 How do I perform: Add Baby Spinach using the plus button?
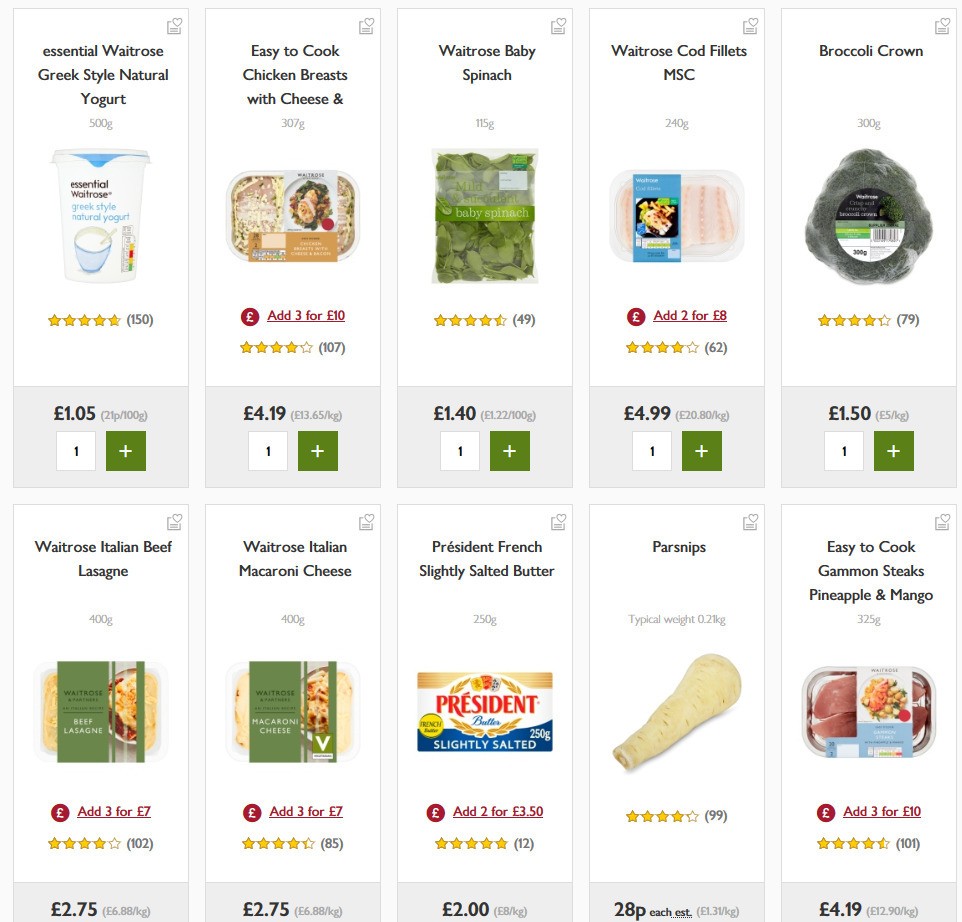point(510,450)
